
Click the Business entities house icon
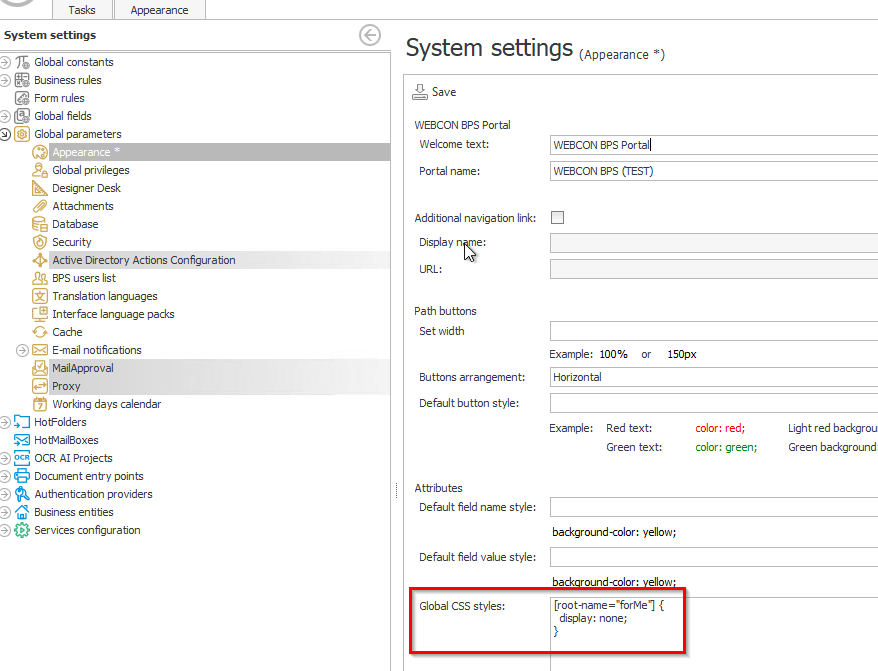22,512
